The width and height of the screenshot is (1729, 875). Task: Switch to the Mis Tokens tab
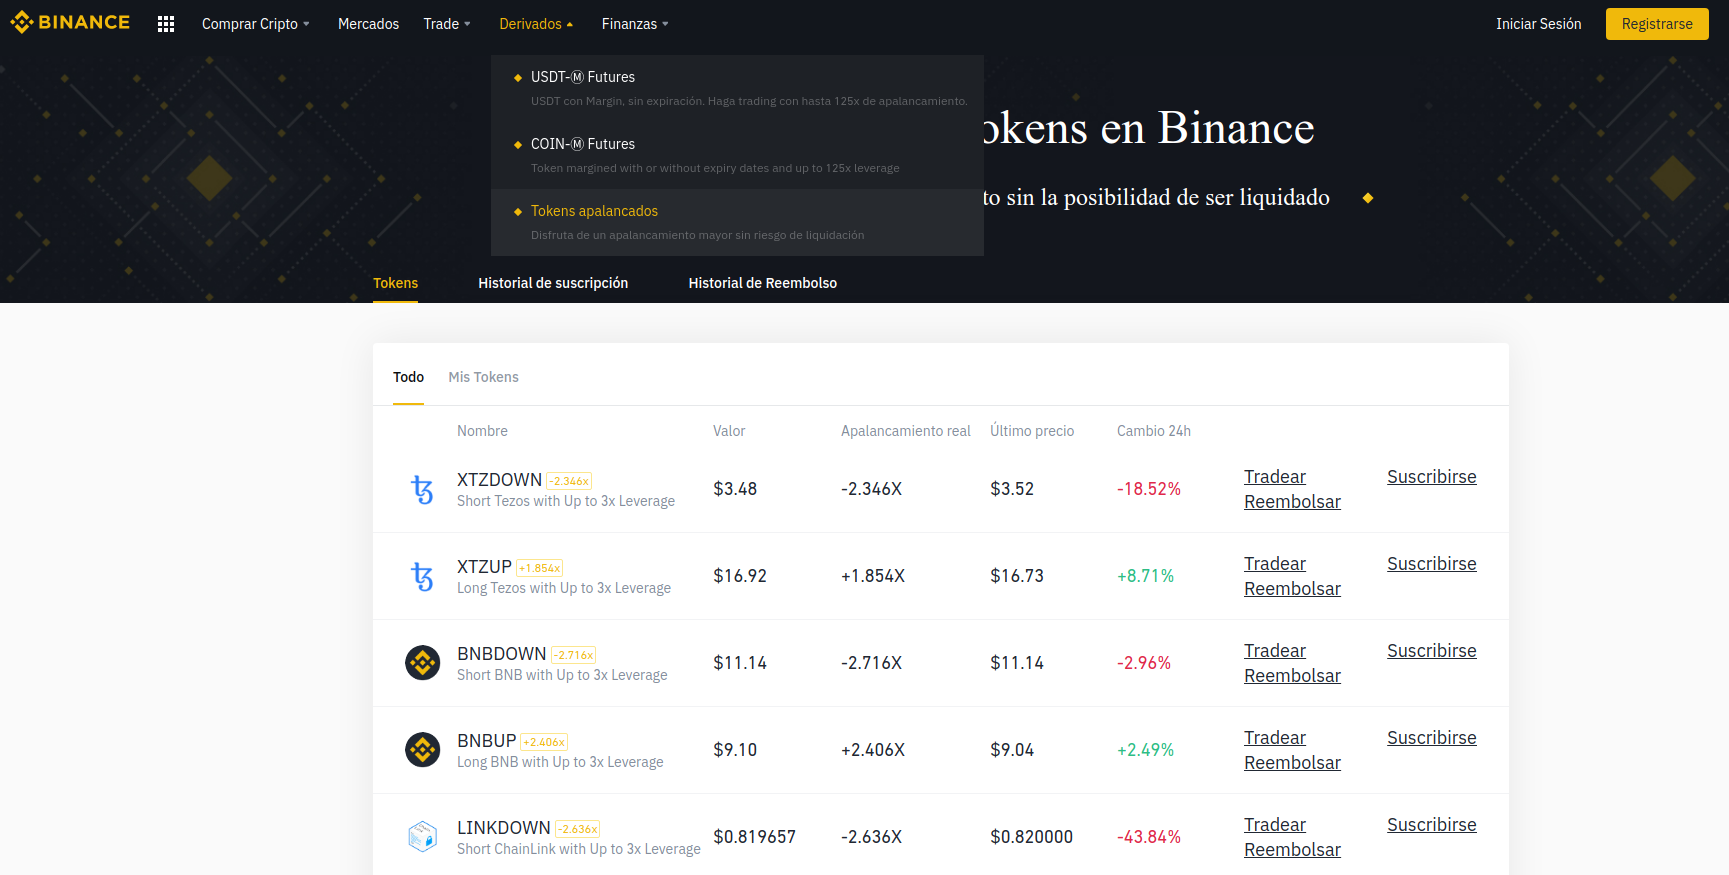[x=483, y=377]
